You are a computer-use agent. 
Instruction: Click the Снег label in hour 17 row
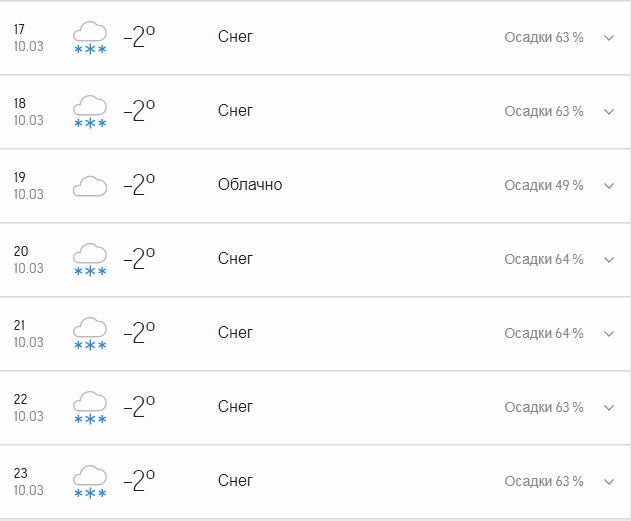235,37
